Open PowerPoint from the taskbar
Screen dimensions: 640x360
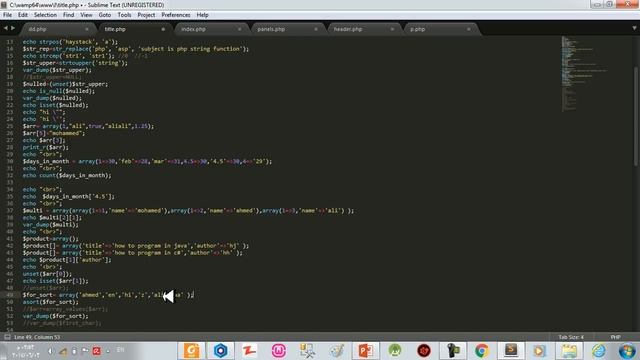tap(365, 351)
